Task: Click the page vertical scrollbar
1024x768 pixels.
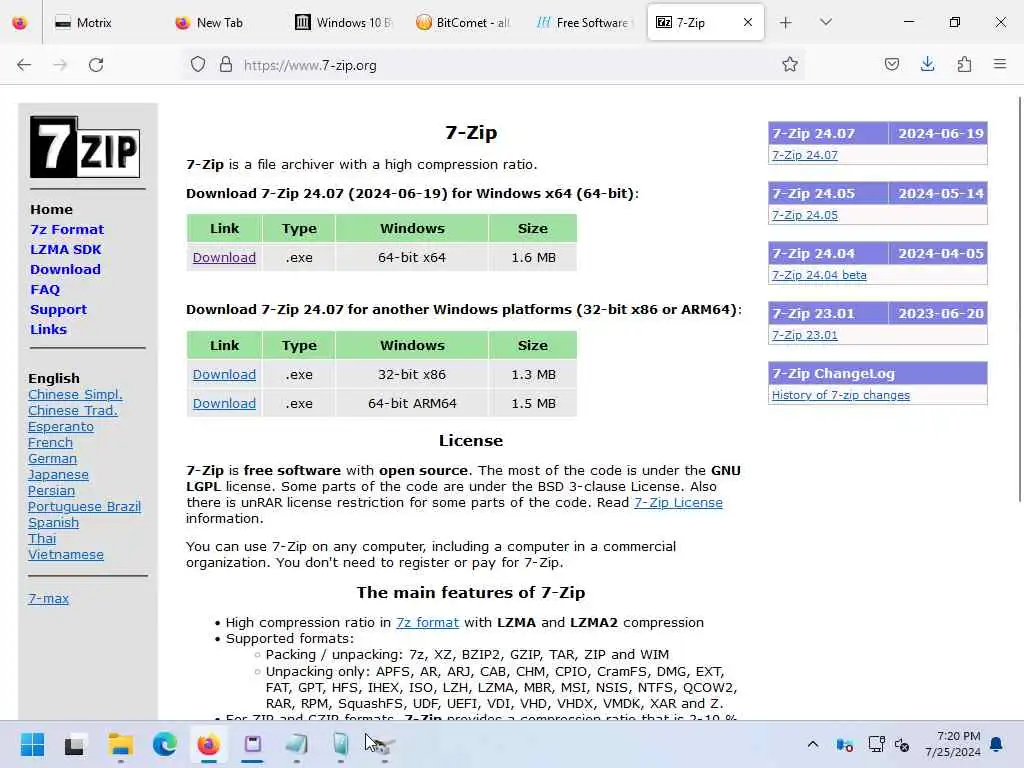Action: coord(1019,299)
